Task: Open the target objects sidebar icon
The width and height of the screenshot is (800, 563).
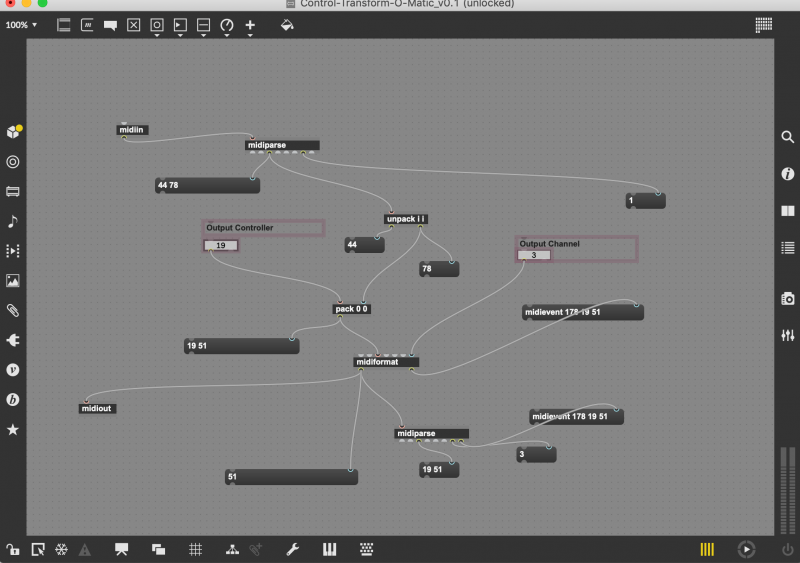Action: [13, 162]
